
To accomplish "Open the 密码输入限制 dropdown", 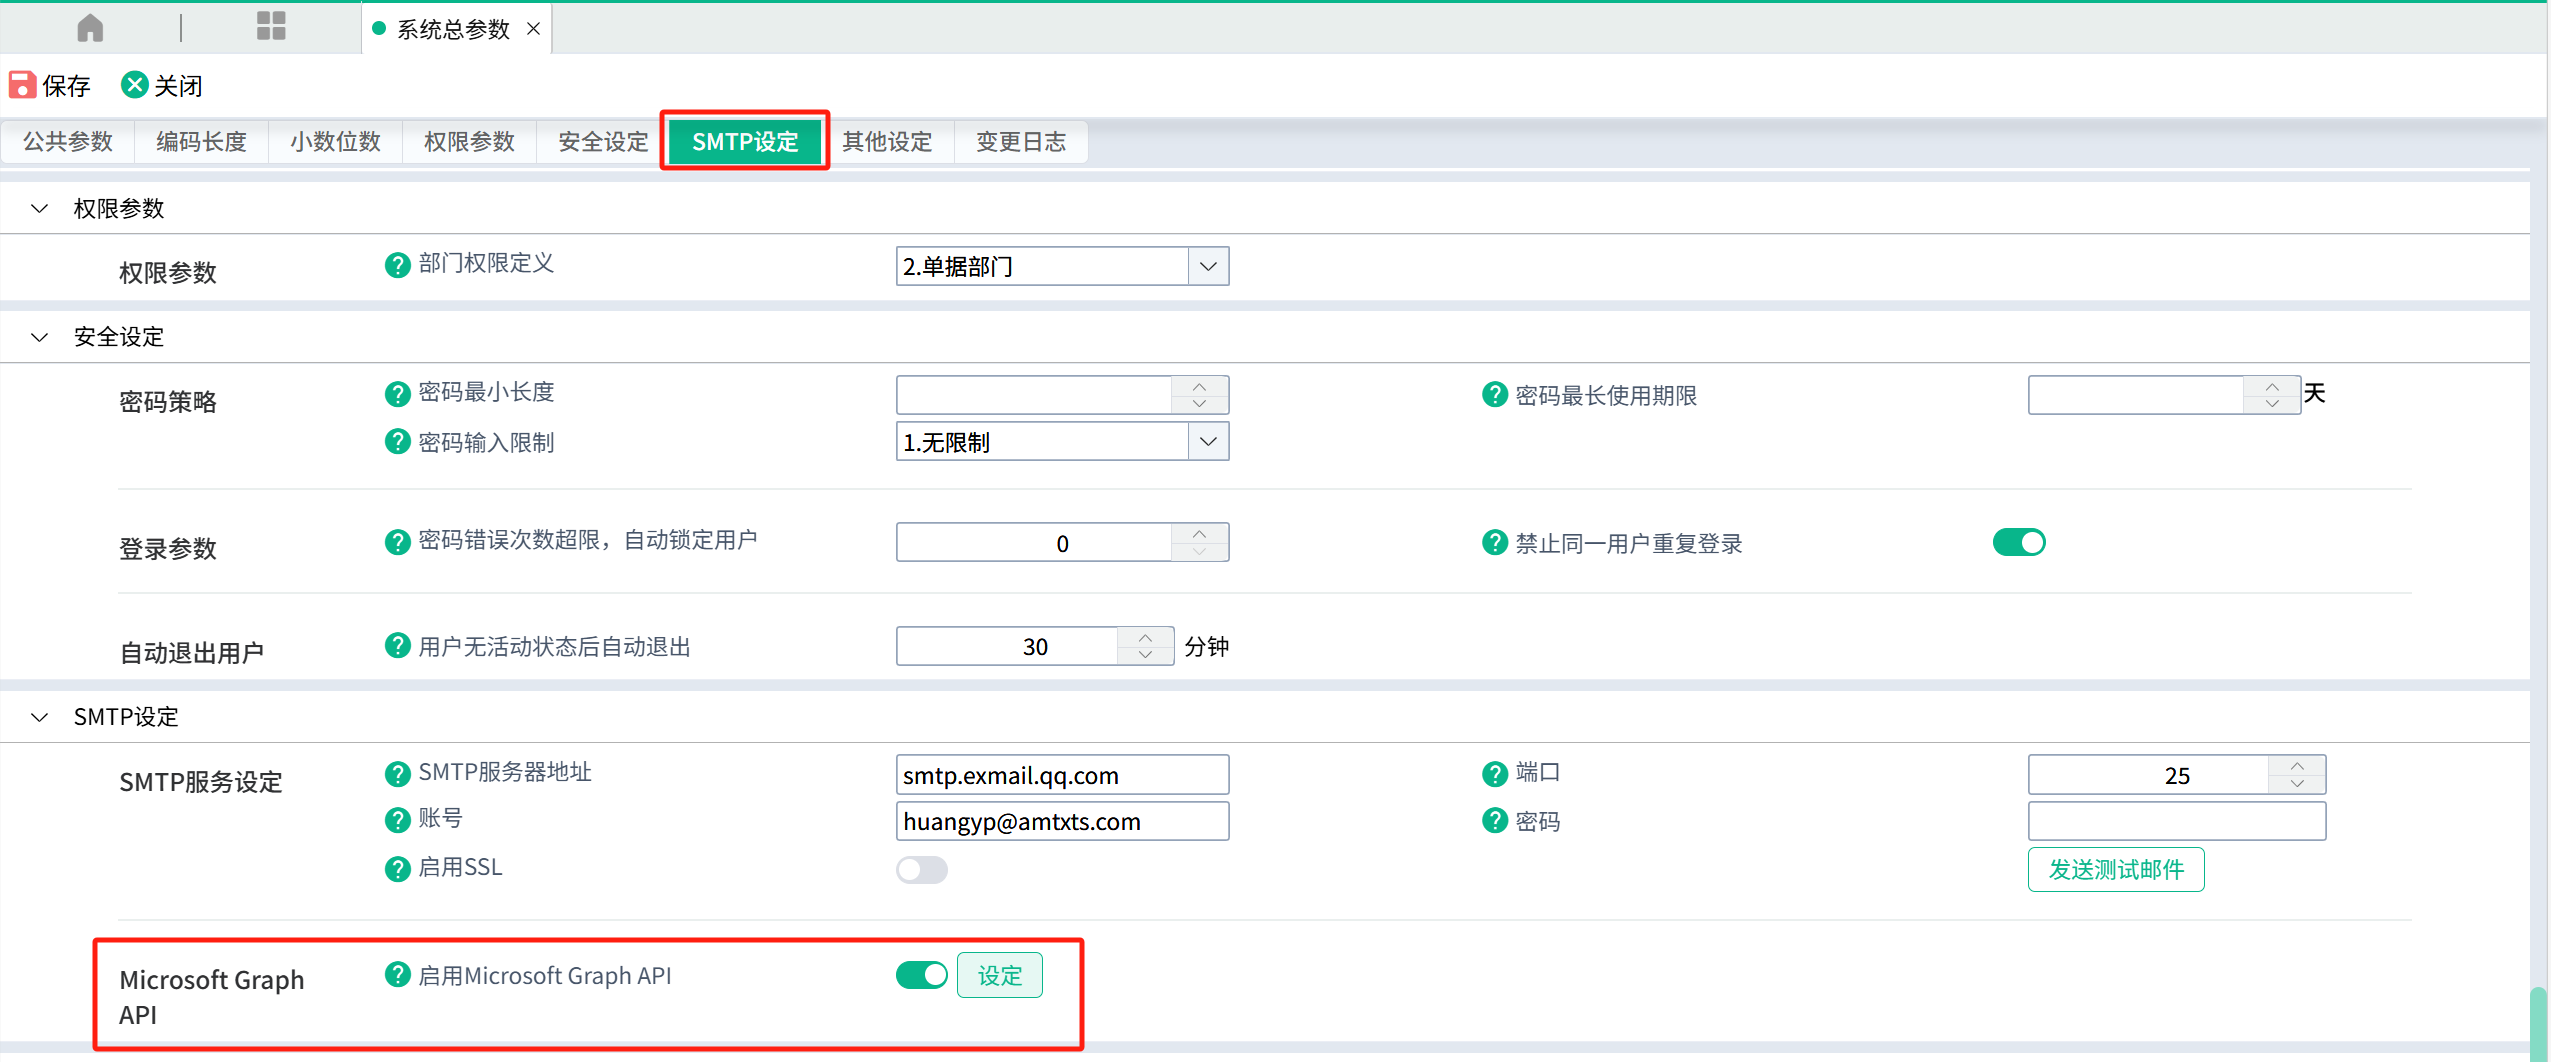I will click(x=1208, y=442).
